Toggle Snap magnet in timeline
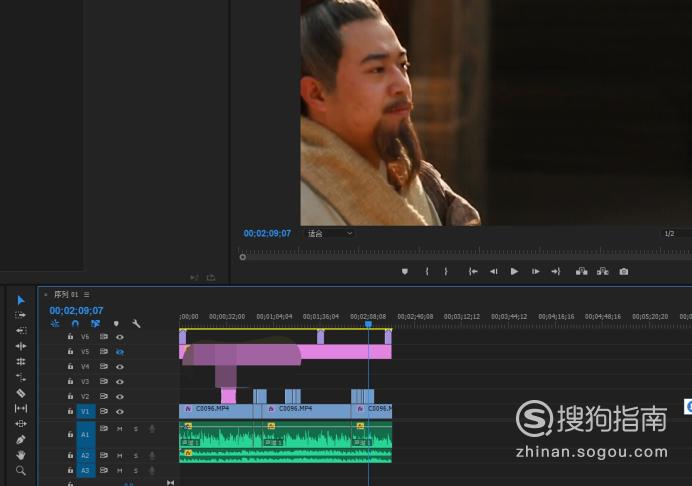 tap(75, 324)
